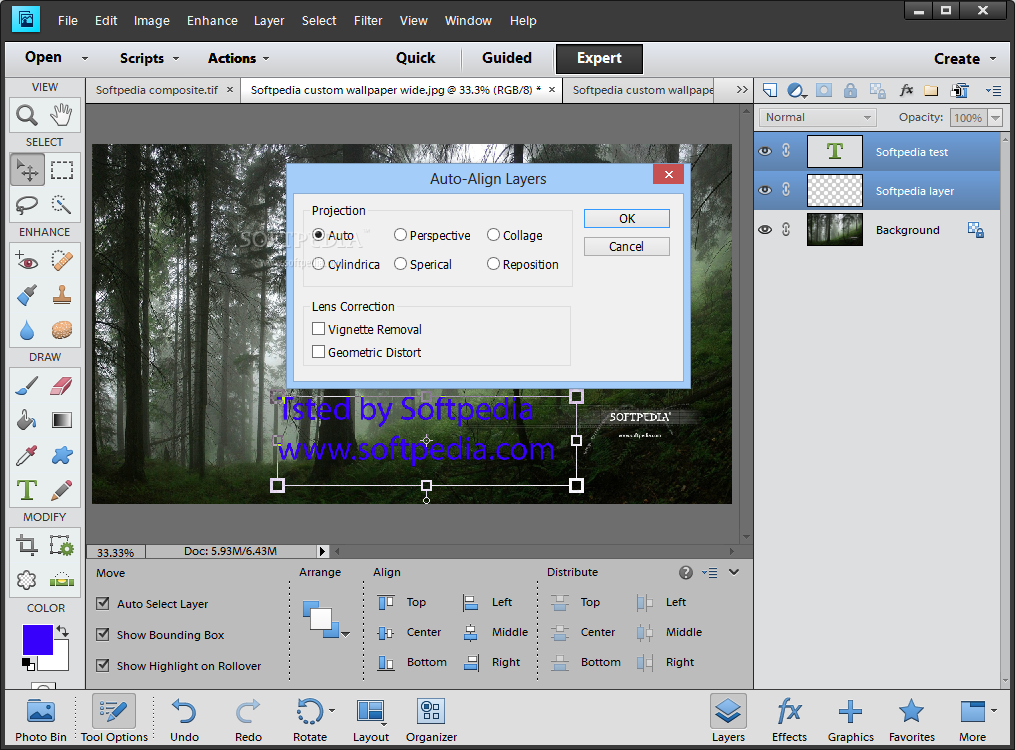
Task: Align layers to Top
Action: click(x=402, y=602)
